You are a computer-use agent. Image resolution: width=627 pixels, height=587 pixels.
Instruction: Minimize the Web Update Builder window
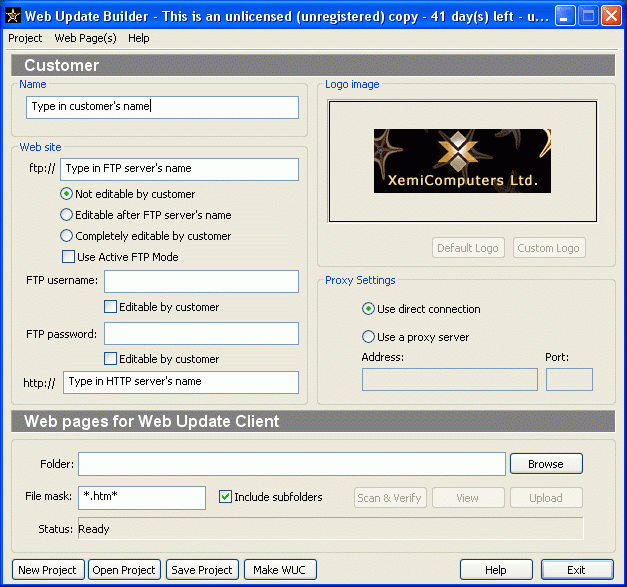(x=565, y=16)
